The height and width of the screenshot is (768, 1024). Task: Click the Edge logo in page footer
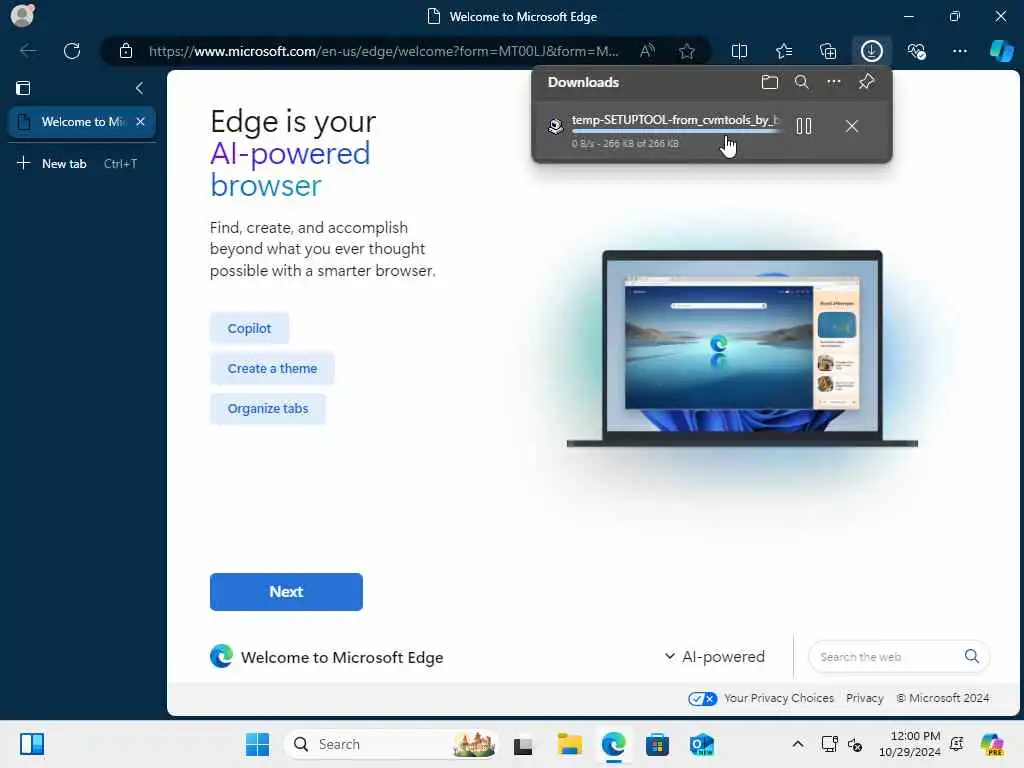(x=221, y=656)
